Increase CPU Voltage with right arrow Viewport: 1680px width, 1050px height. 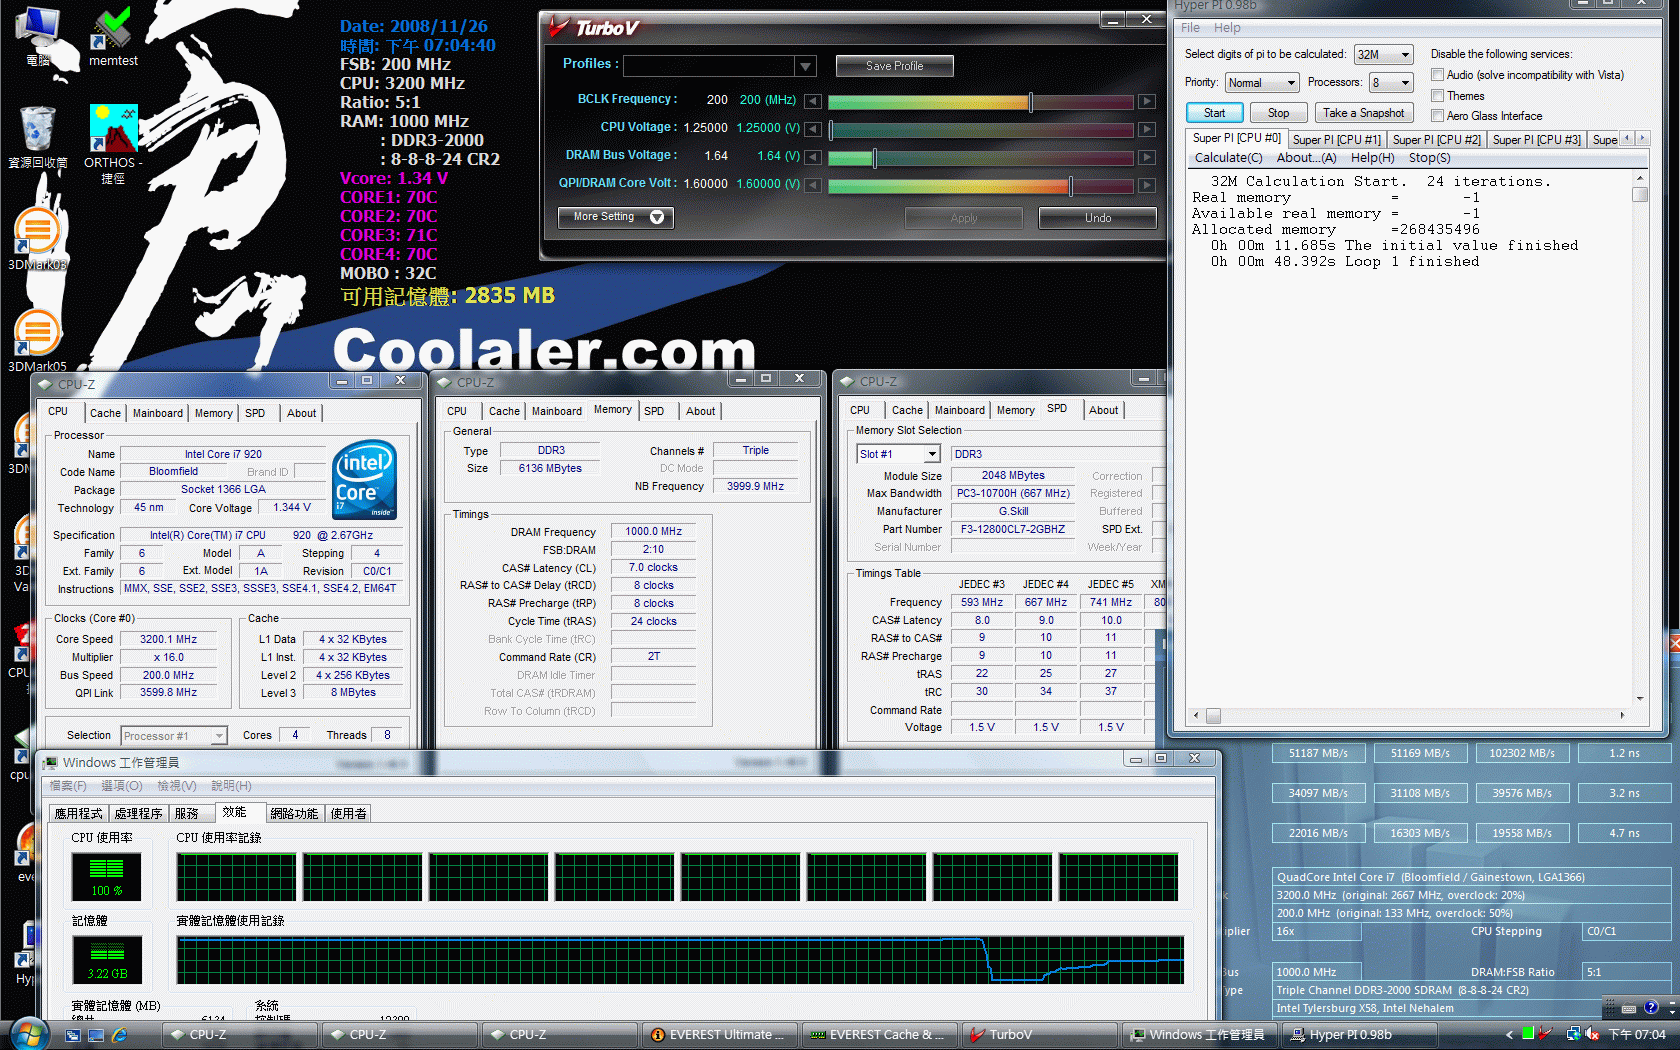(x=1147, y=129)
